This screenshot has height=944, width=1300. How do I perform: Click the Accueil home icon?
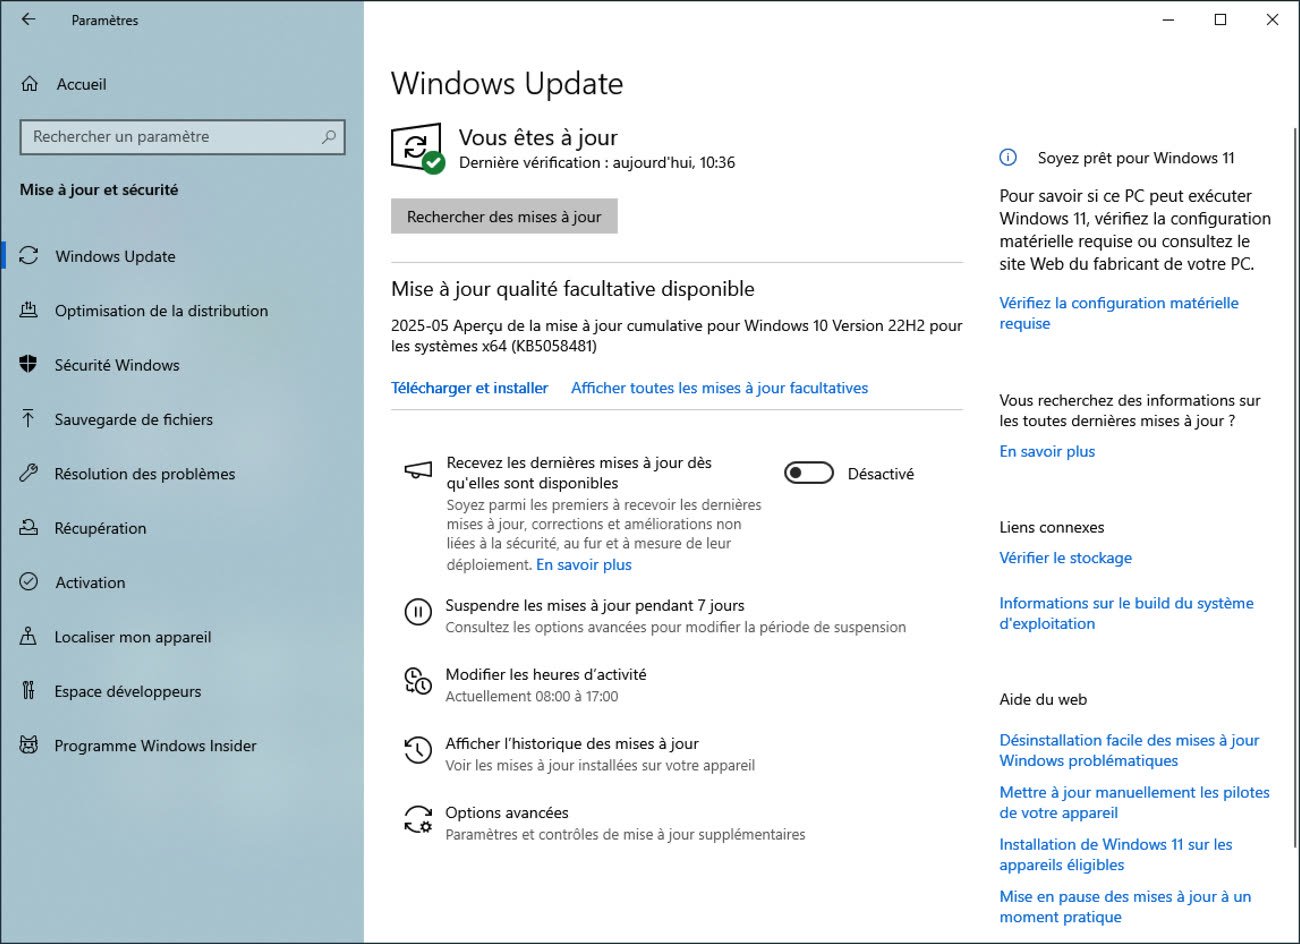coord(30,84)
